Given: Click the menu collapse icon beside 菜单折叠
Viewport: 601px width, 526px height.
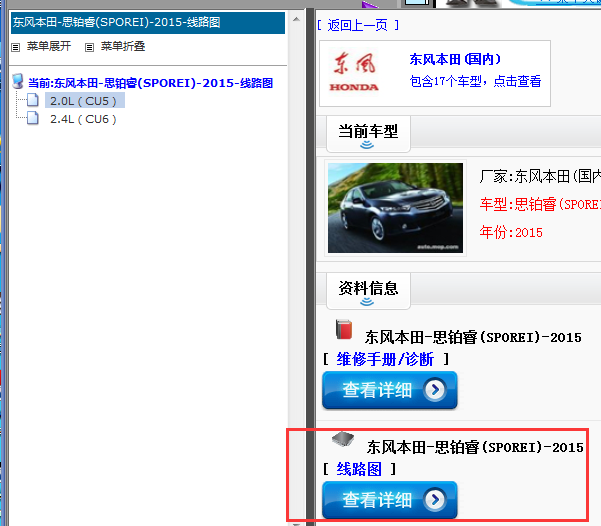Looking at the screenshot, I should pos(89,48).
